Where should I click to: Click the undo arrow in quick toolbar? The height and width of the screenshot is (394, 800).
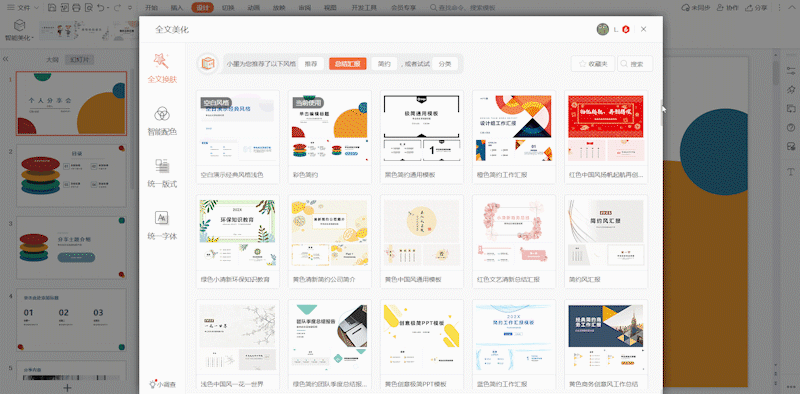tap(101, 8)
